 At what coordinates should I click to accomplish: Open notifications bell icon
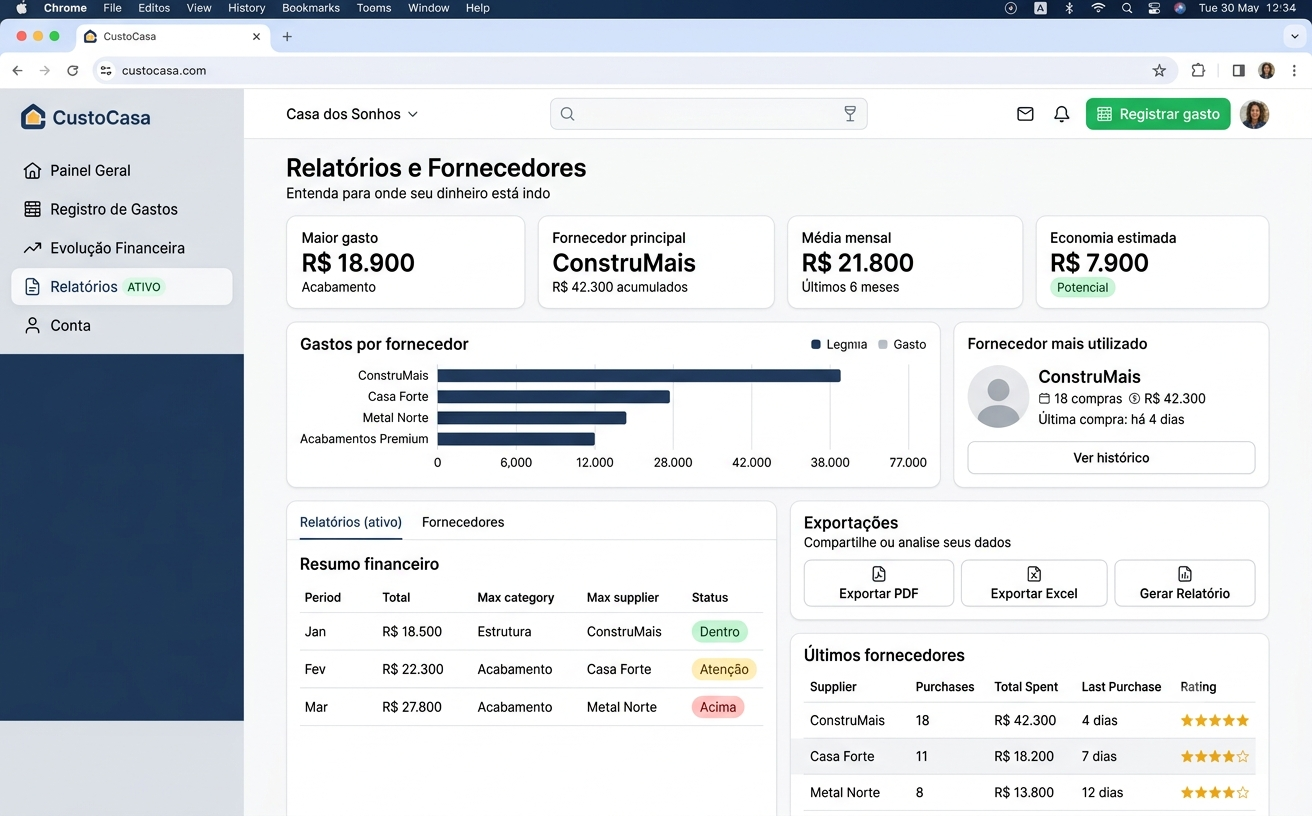point(1062,114)
